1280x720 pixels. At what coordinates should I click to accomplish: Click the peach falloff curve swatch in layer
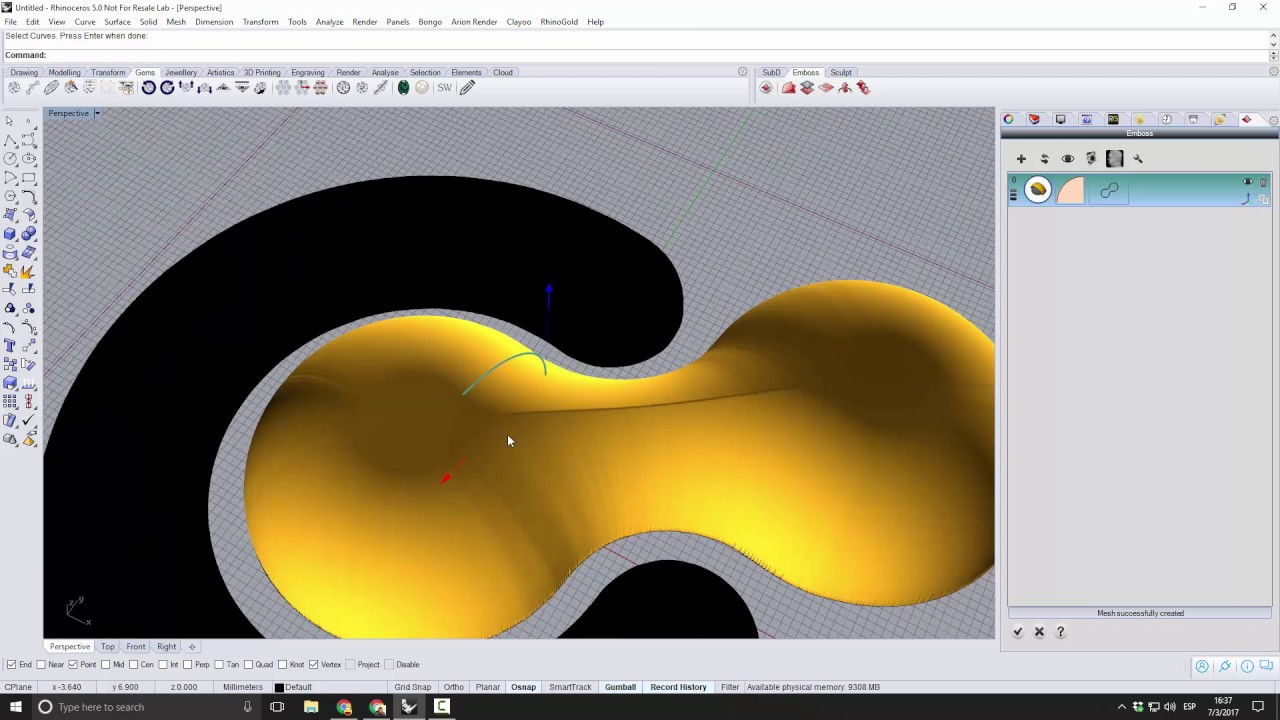[x=1070, y=190]
